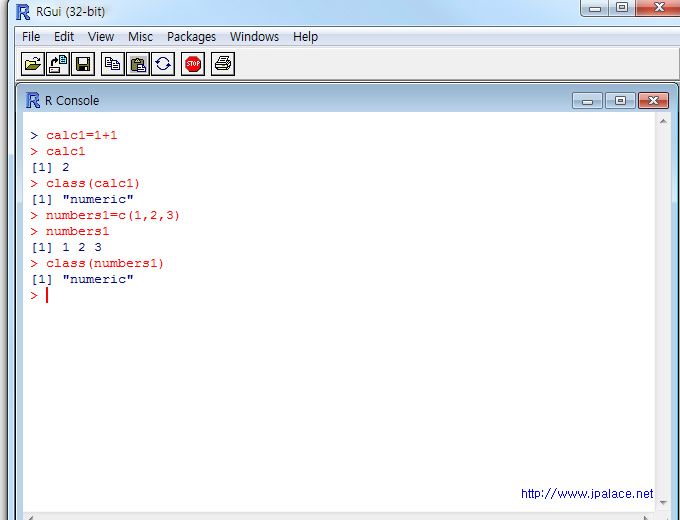Open the File menu
Viewport: 680px width, 520px height.
coord(31,37)
